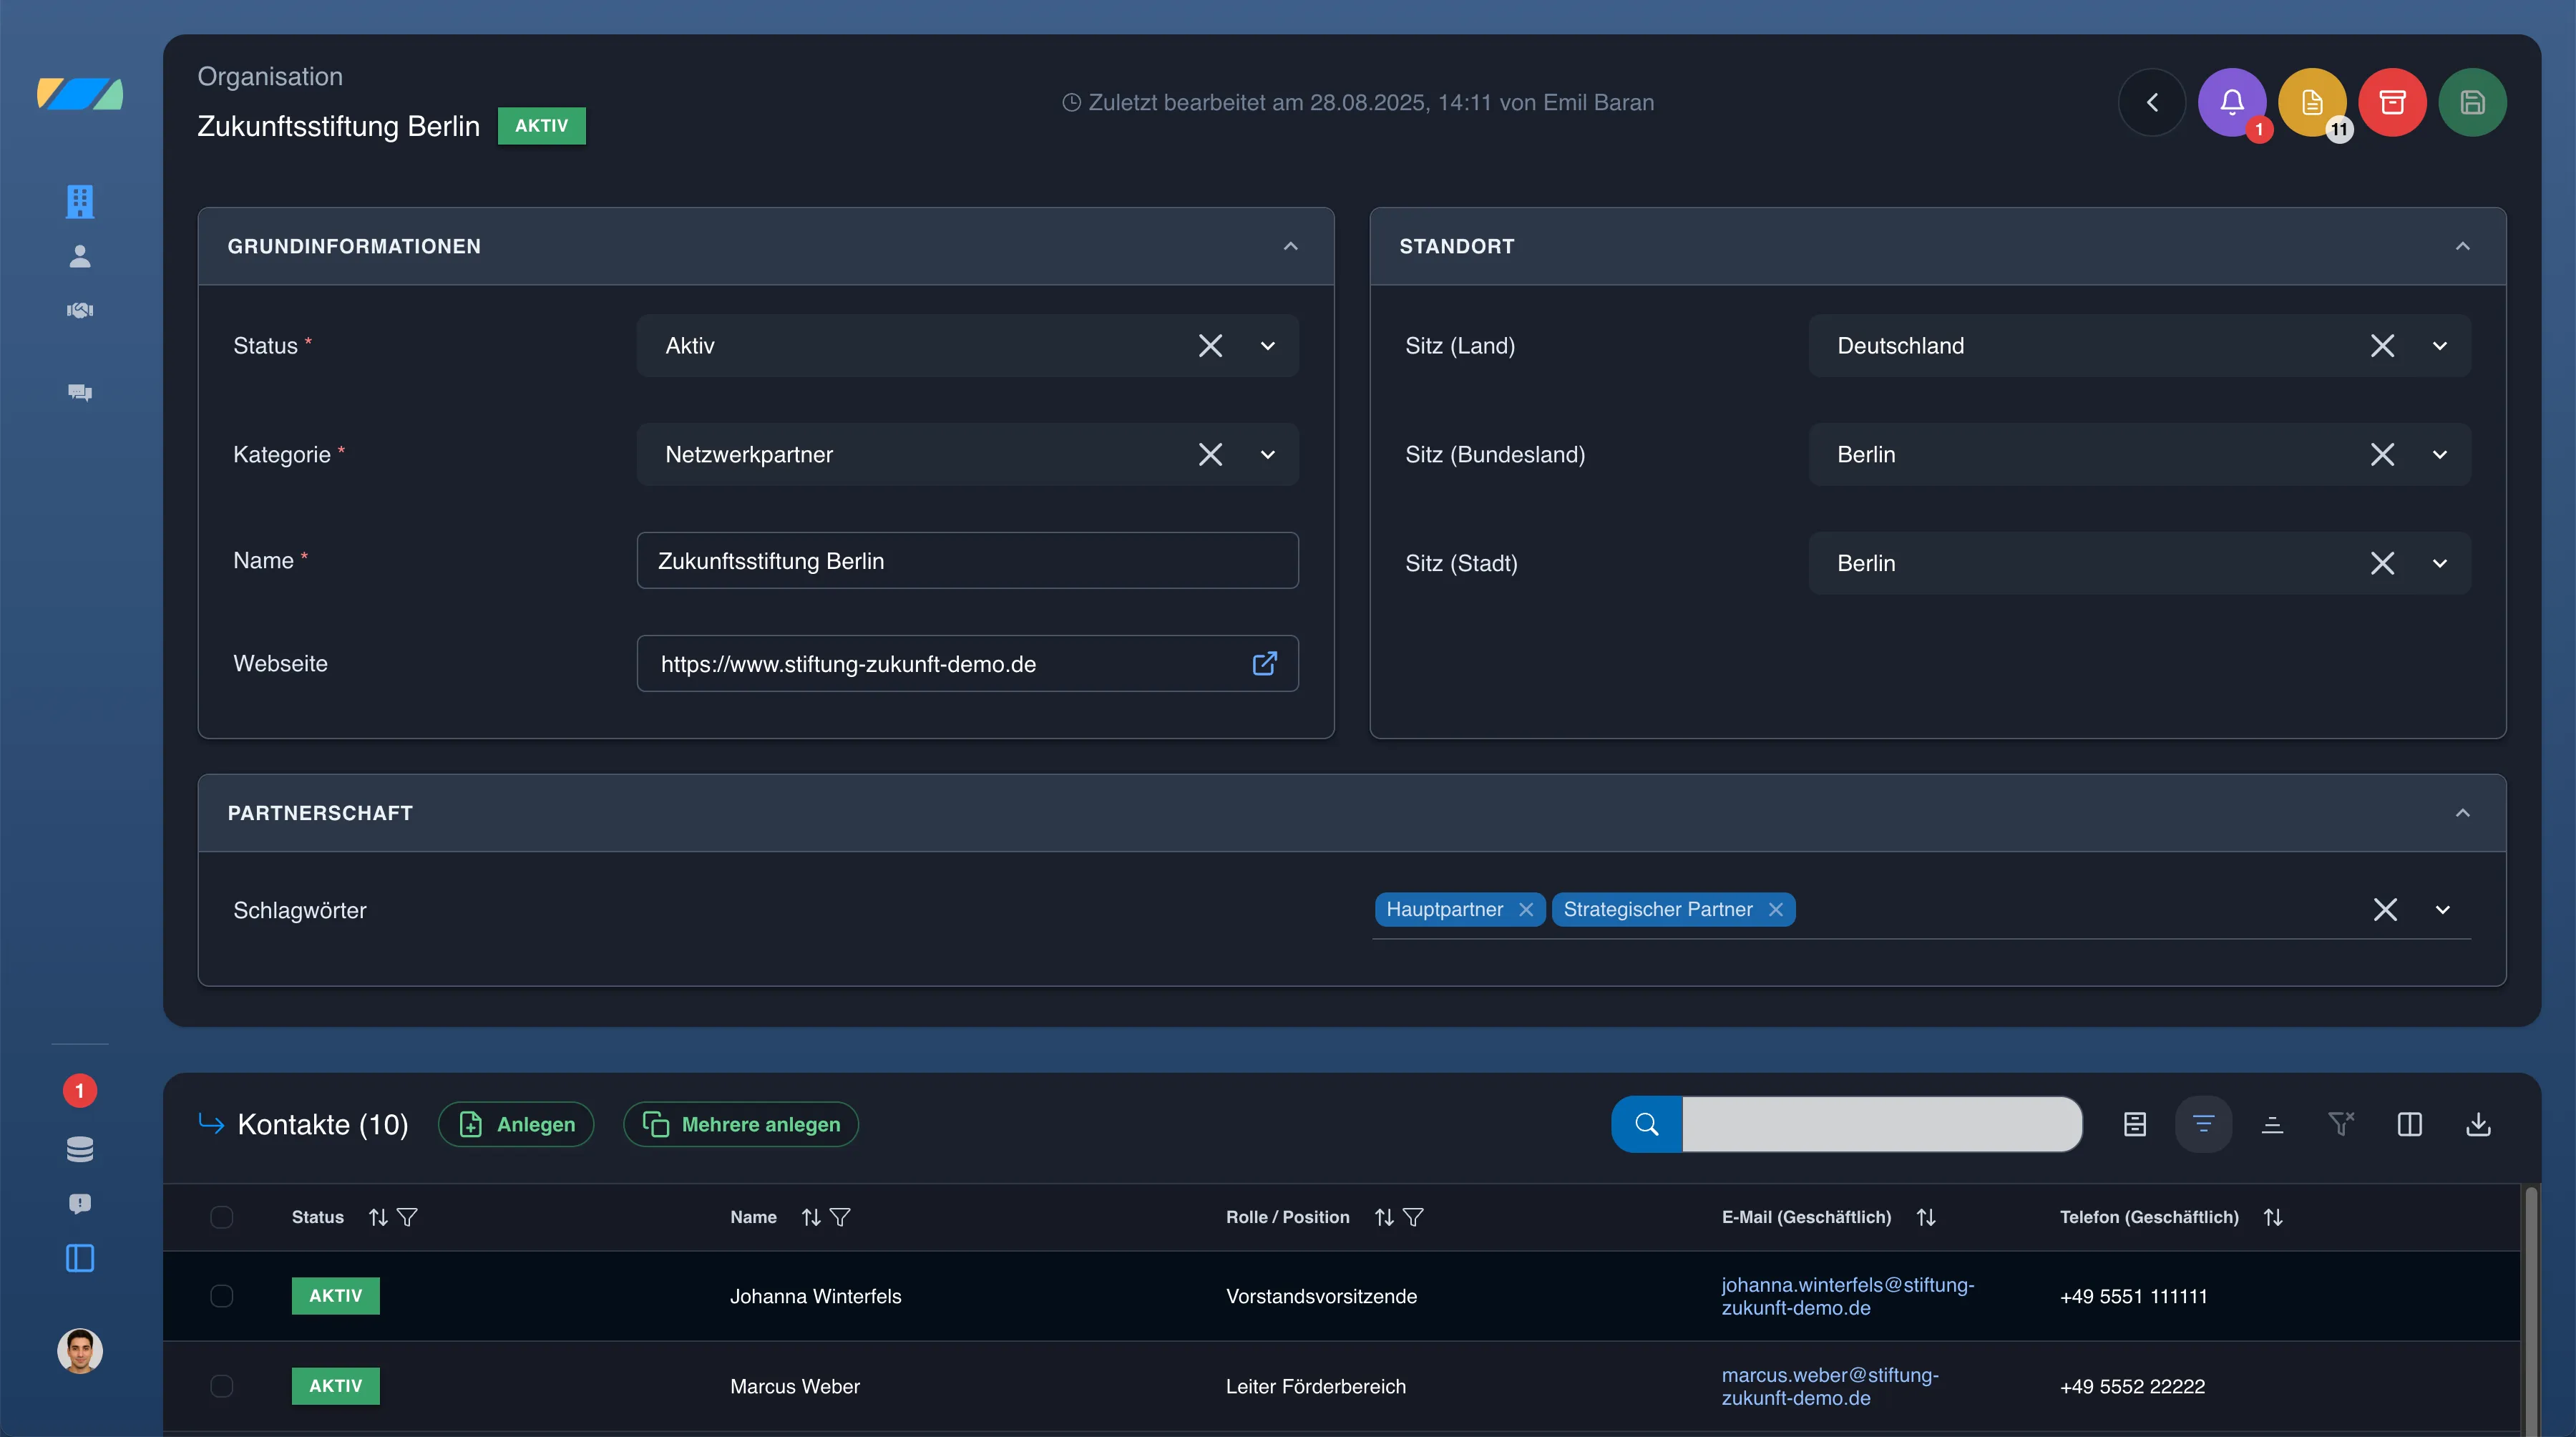Click the saved view list icon beside search

point(2135,1124)
